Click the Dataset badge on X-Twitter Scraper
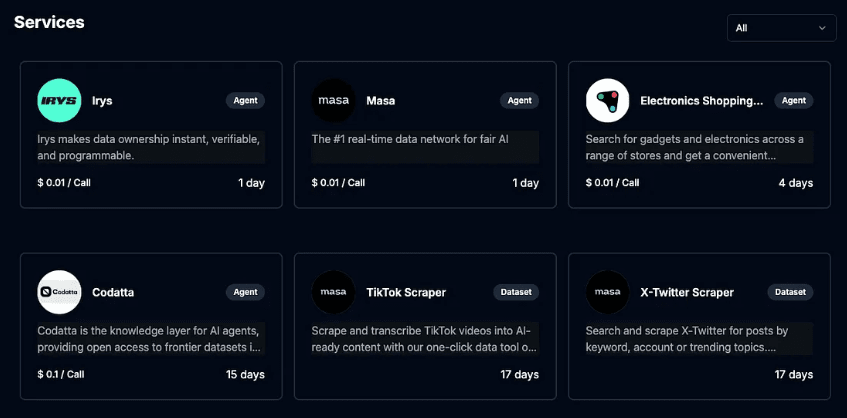847x418 pixels. pos(790,292)
